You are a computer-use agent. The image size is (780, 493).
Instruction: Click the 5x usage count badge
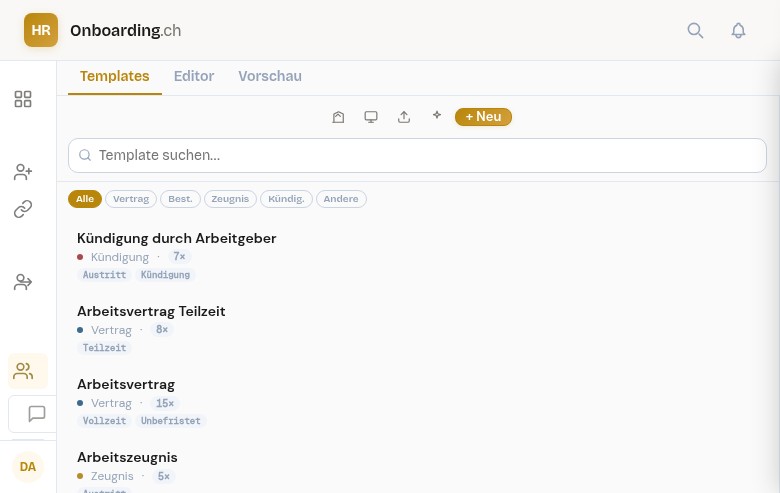164,476
